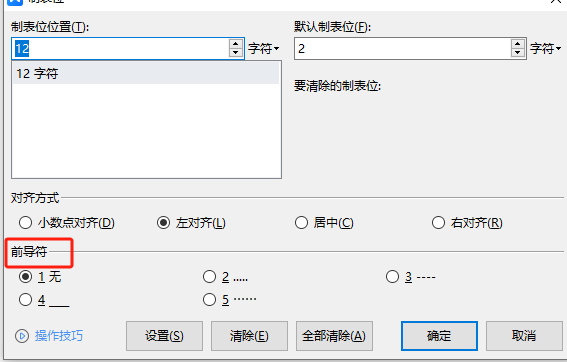The image size is (567, 362).
Task: Select the 12 字符 entry in list
Action: point(146,74)
